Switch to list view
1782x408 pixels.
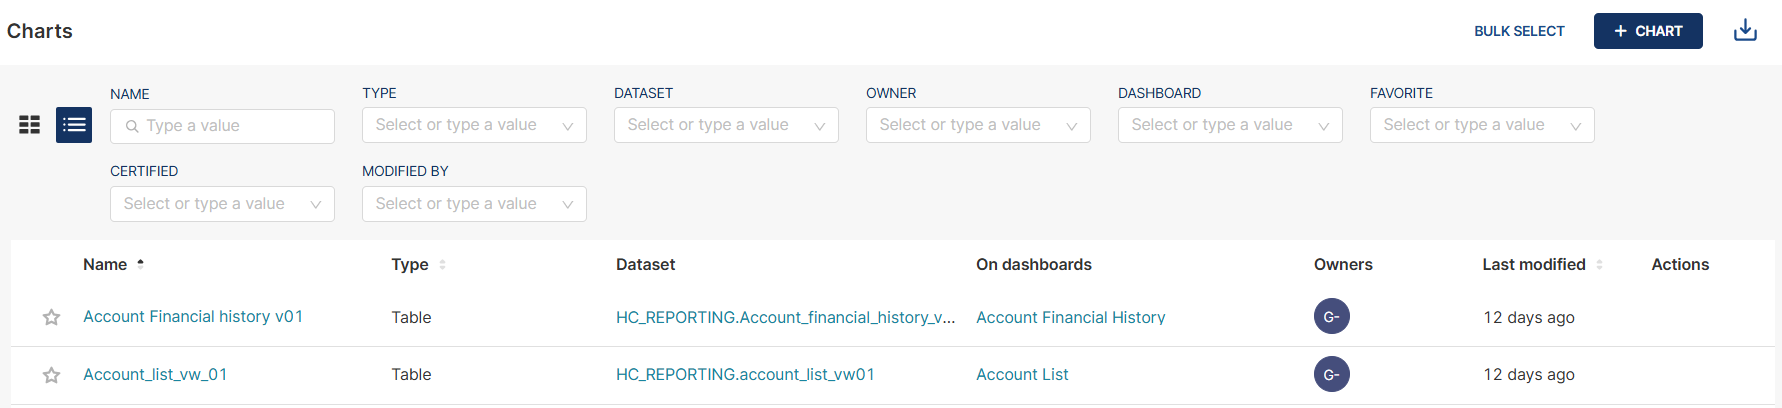tap(74, 125)
